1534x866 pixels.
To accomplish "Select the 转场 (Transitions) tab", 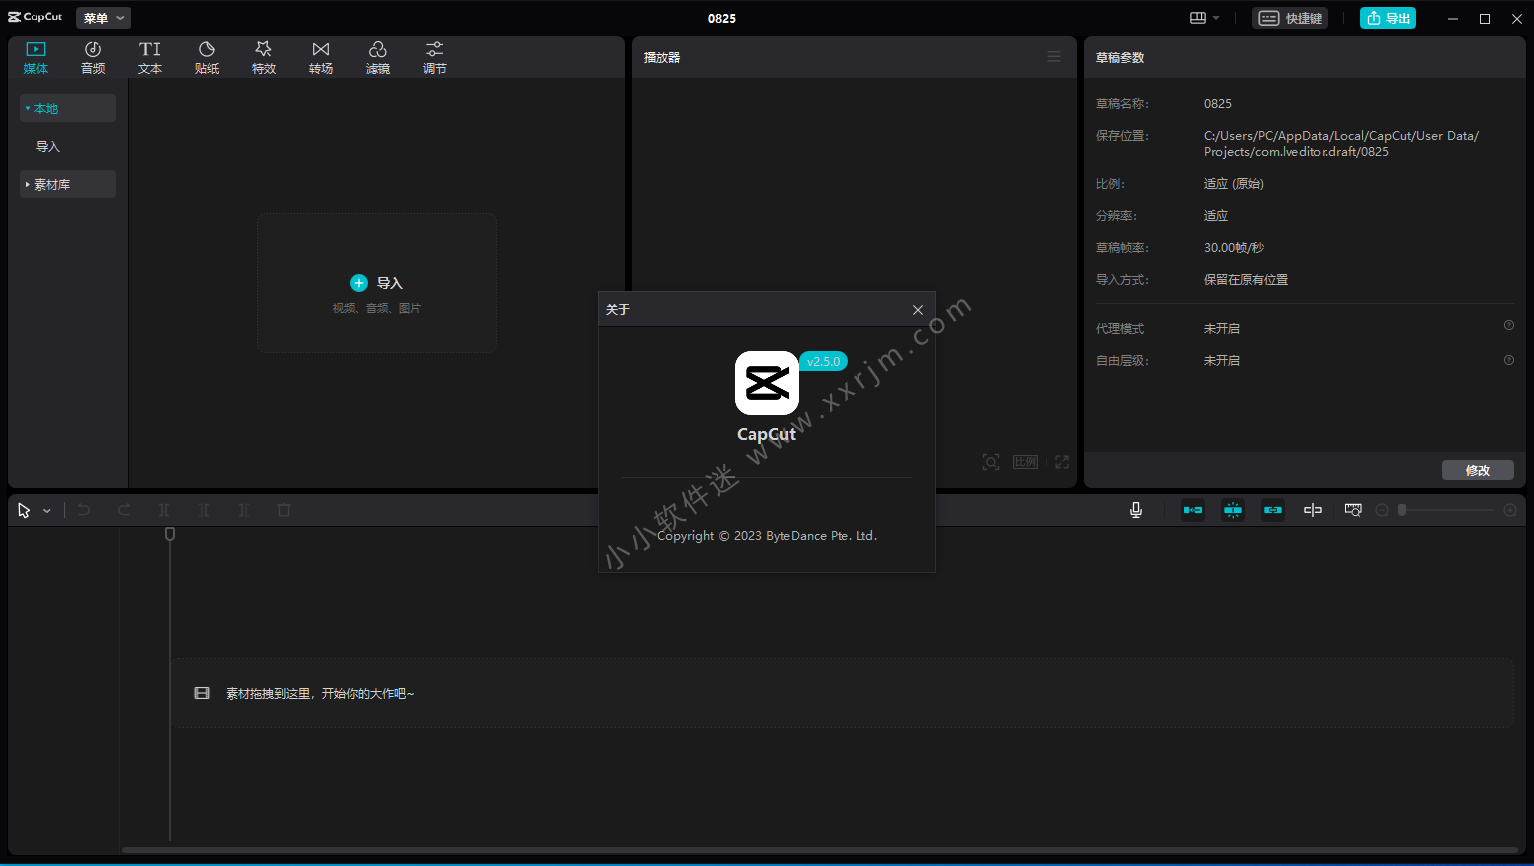I will [321, 58].
